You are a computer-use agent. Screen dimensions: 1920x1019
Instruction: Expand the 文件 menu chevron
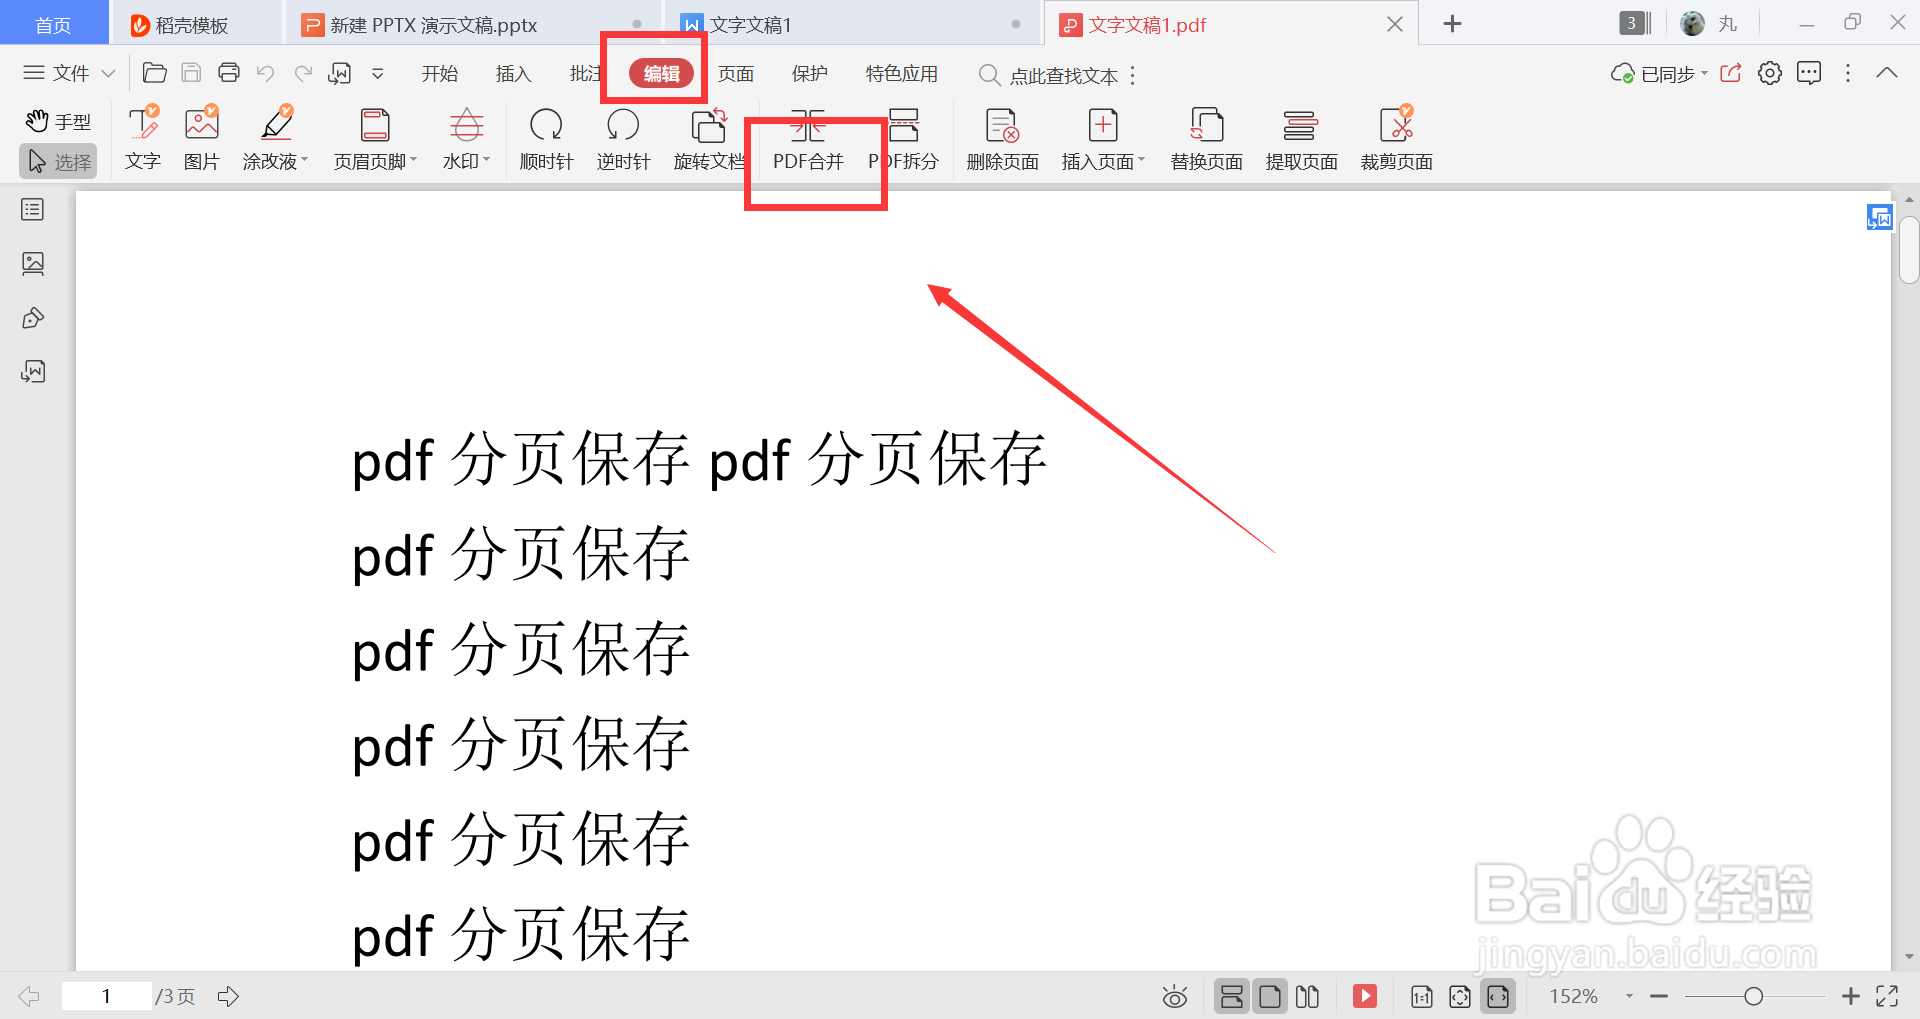coord(109,72)
